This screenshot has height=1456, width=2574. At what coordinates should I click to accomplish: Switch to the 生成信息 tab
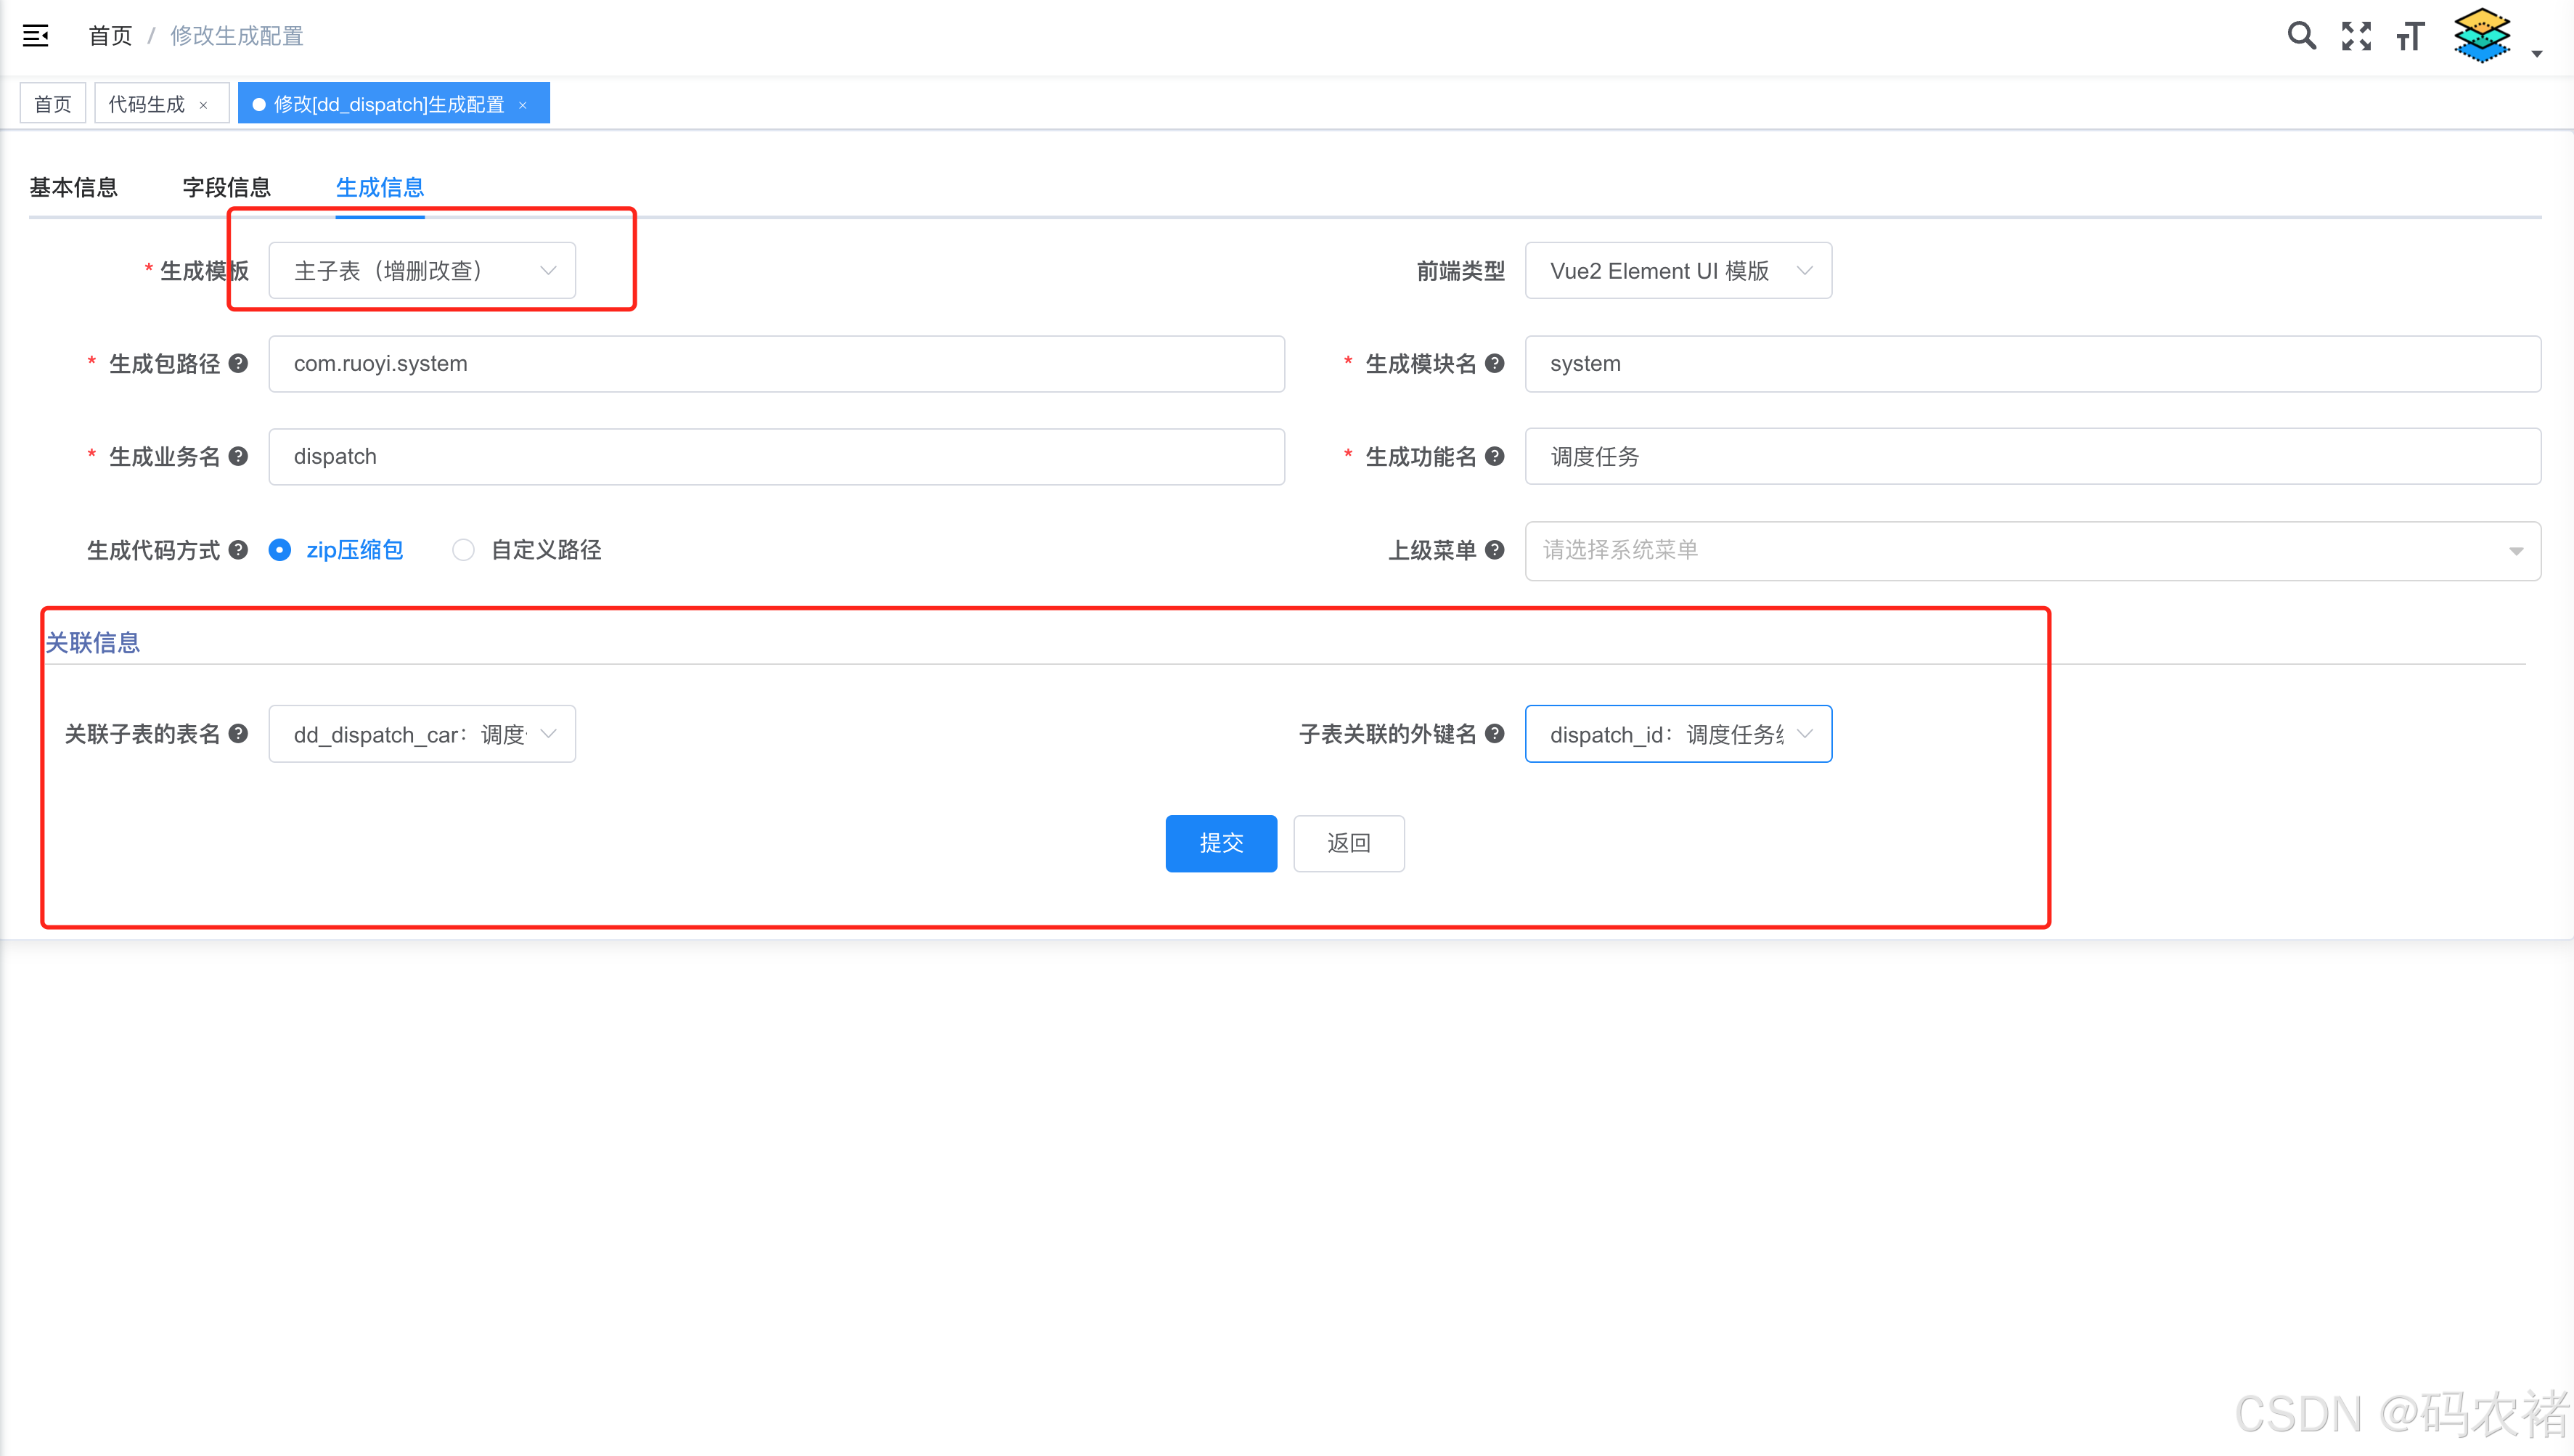(380, 187)
